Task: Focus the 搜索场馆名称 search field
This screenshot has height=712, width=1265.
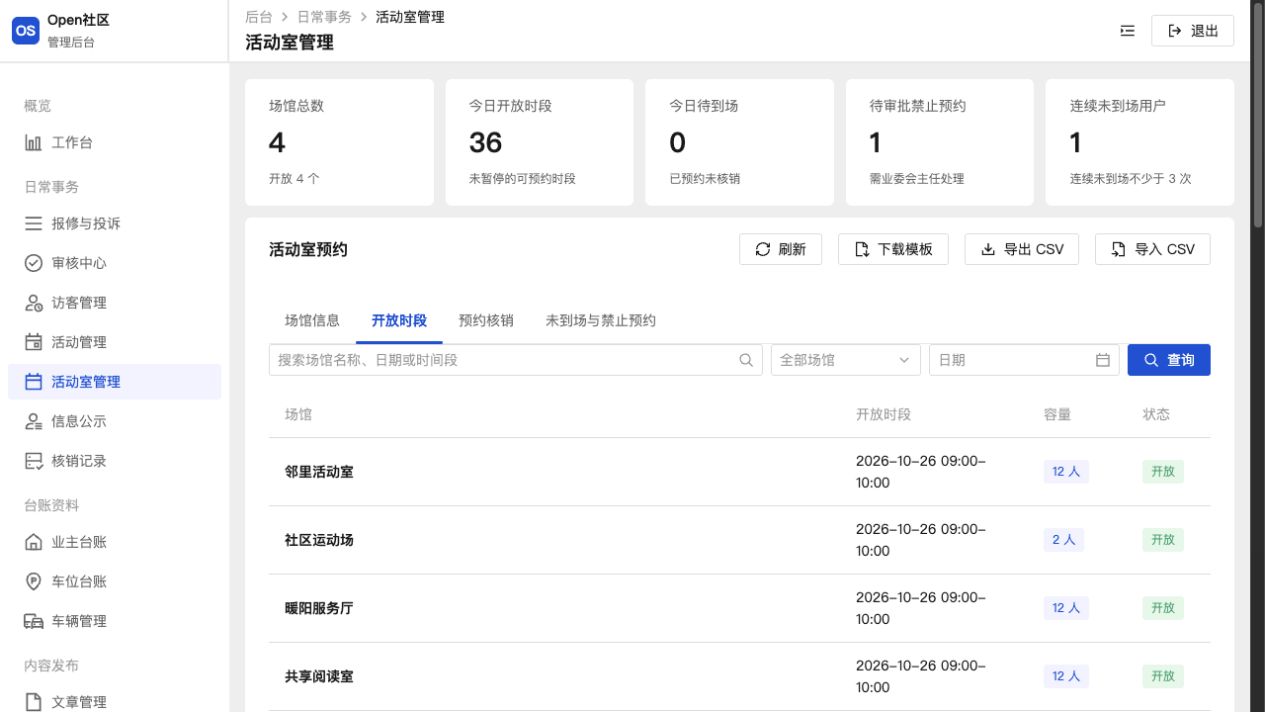Action: [x=516, y=360]
